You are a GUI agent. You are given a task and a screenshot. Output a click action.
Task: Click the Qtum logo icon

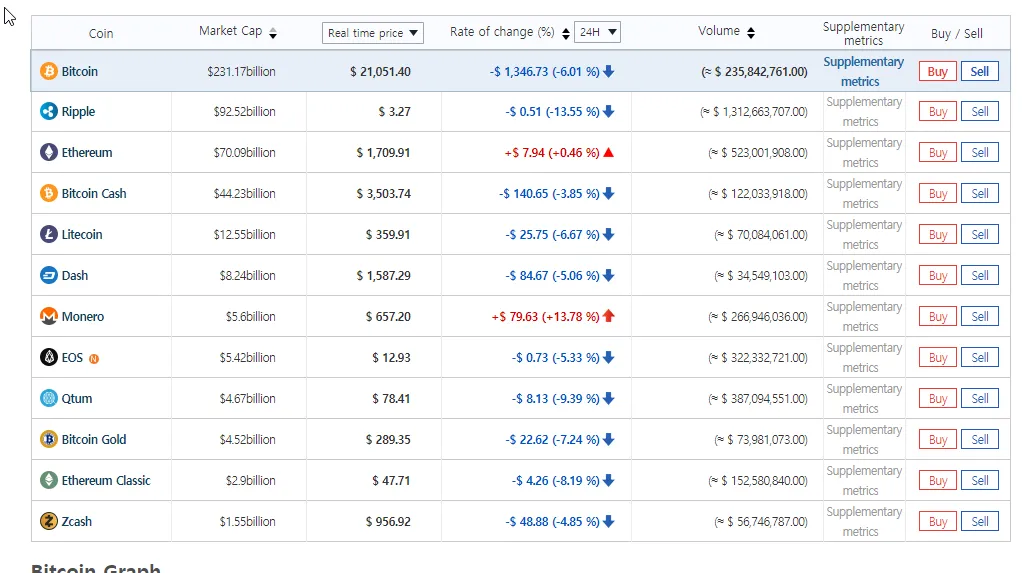[49, 398]
